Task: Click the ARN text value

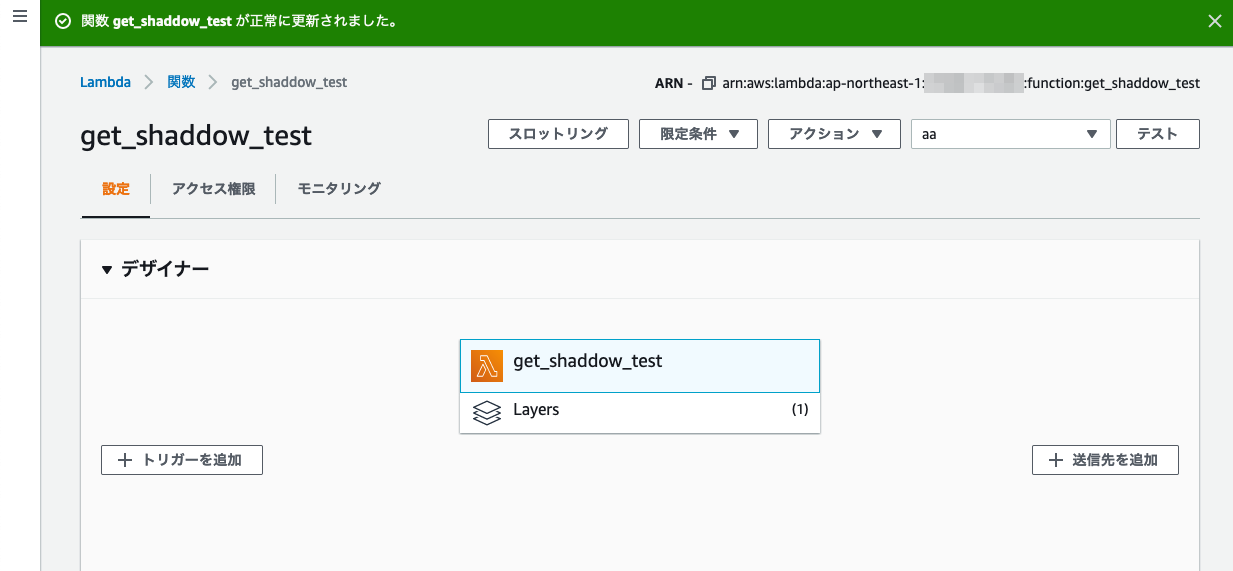Action: click(961, 83)
